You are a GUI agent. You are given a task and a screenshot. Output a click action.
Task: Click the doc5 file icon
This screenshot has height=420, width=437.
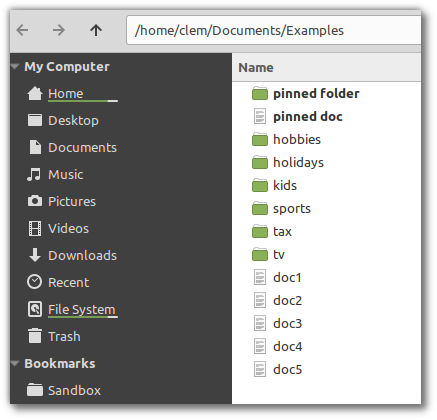[260, 369]
